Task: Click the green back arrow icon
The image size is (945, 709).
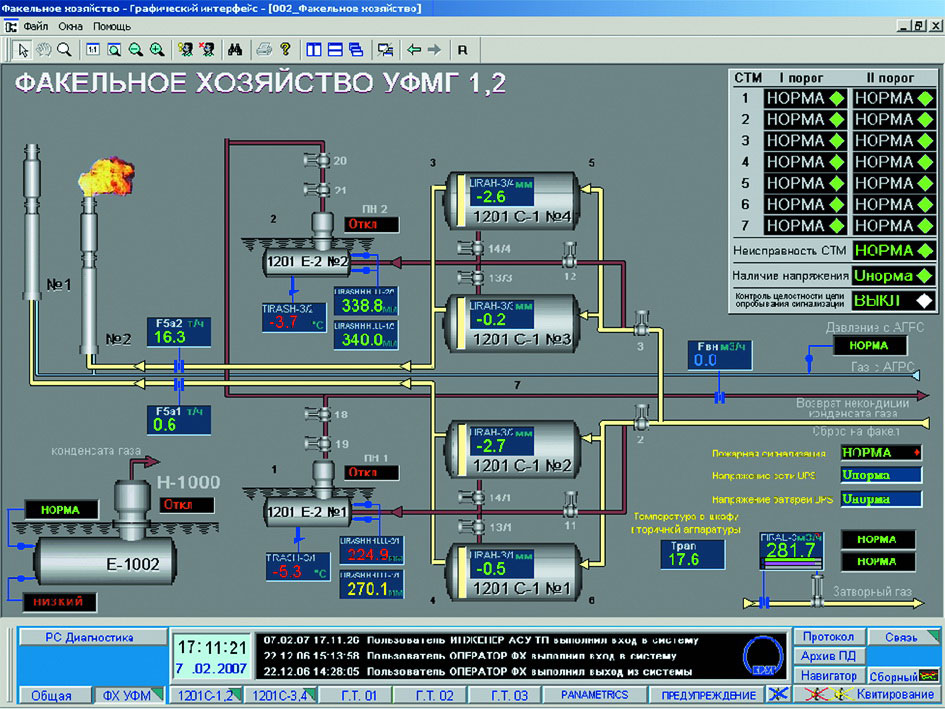Action: 413,48
